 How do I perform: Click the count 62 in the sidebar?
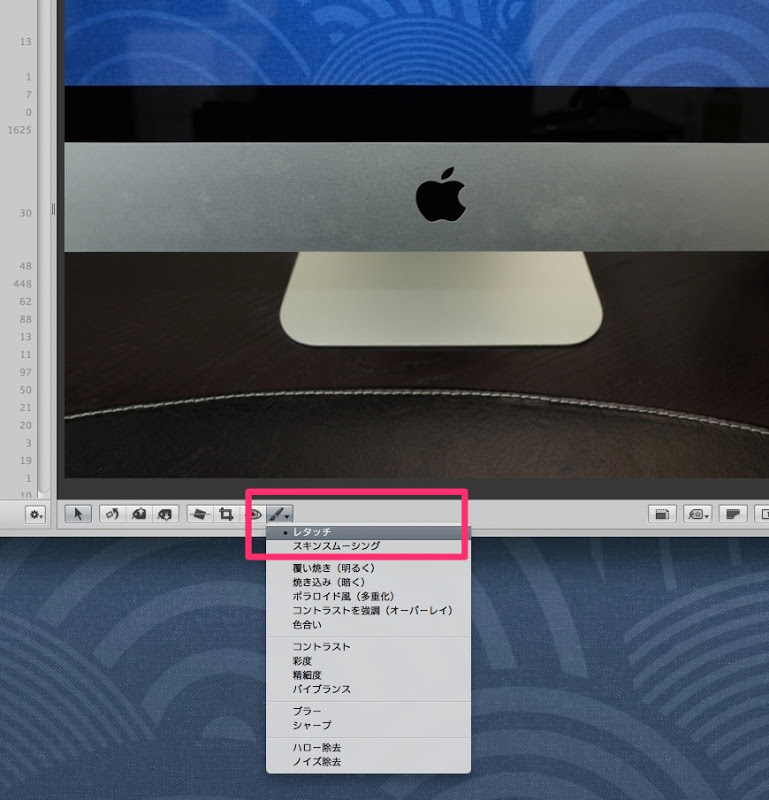26,302
